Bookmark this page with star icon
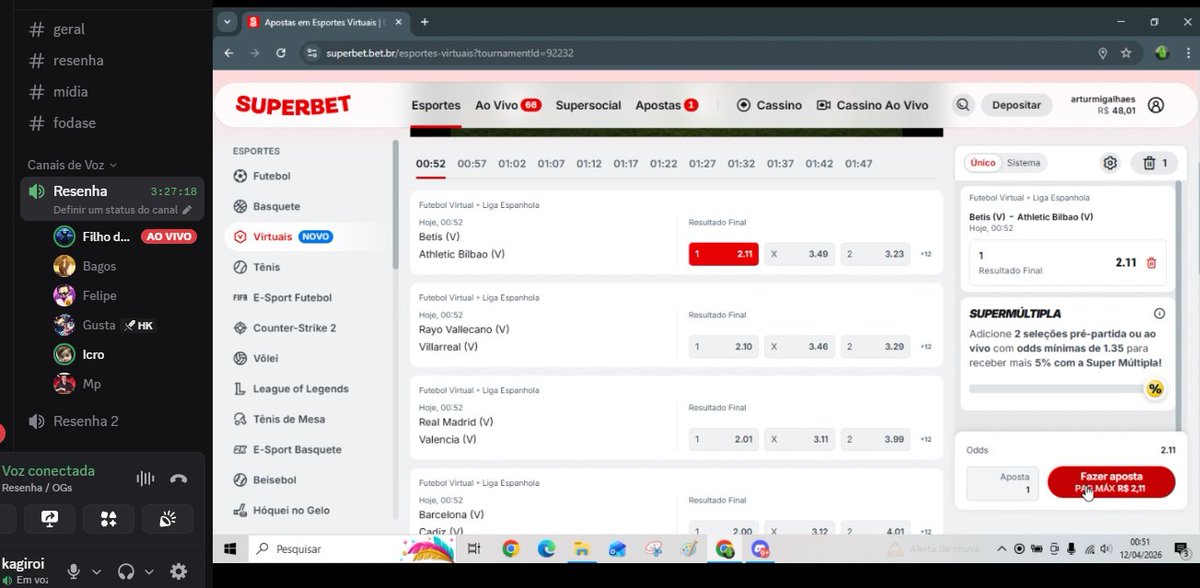1200x588 pixels. click(1126, 53)
